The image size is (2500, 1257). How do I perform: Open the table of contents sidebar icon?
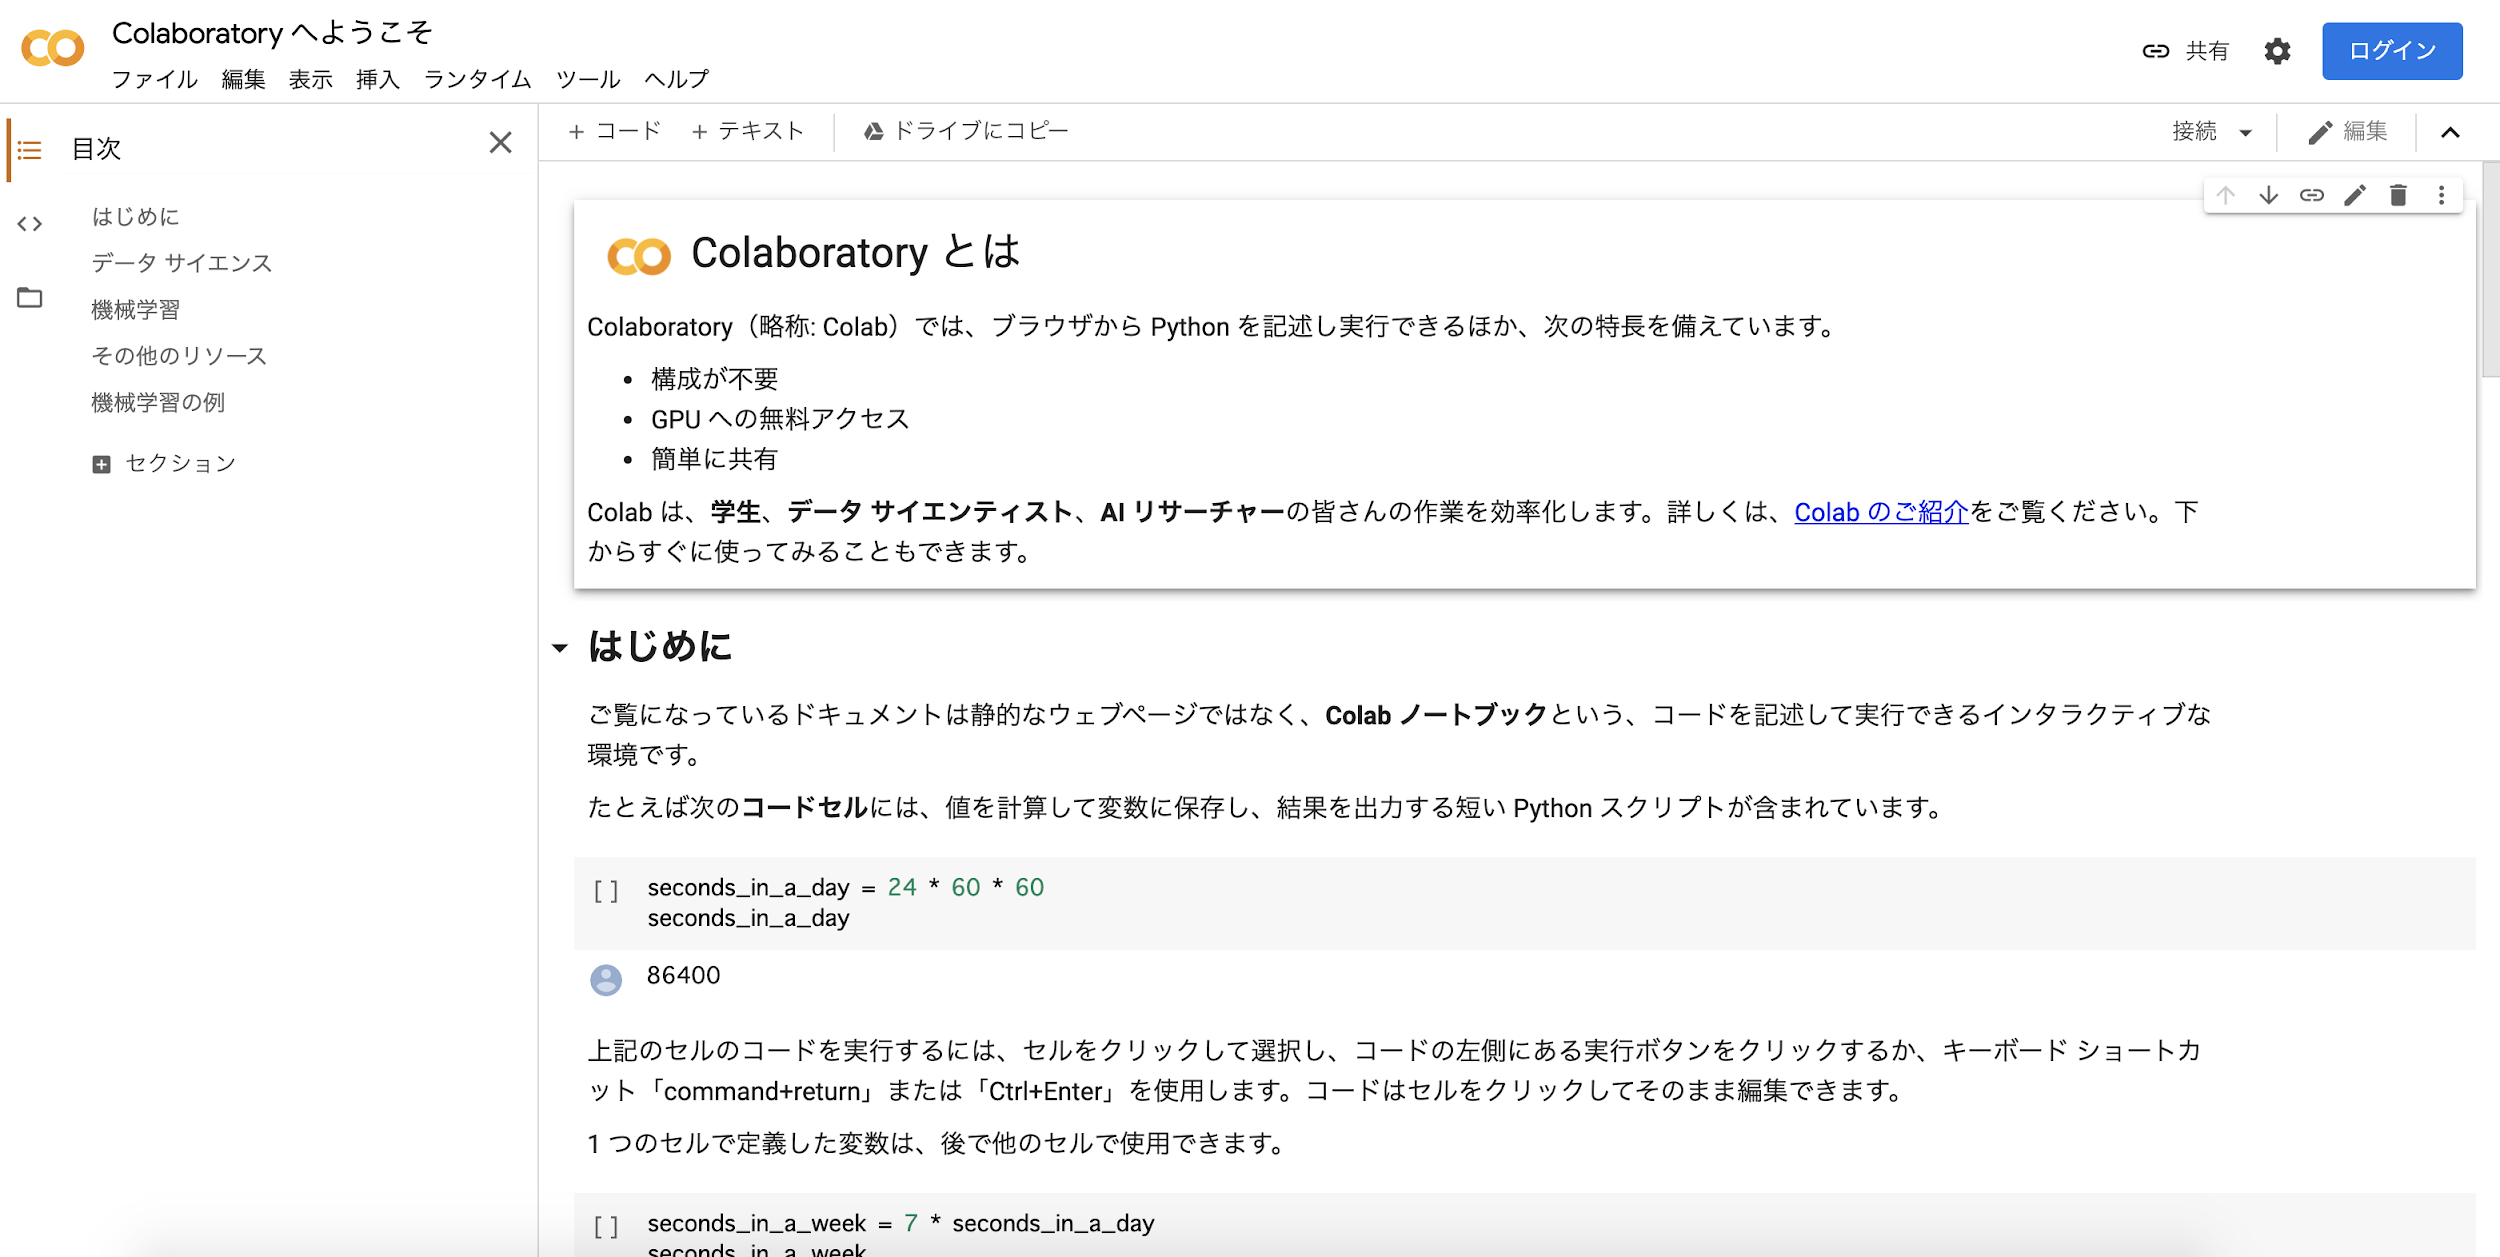point(30,150)
